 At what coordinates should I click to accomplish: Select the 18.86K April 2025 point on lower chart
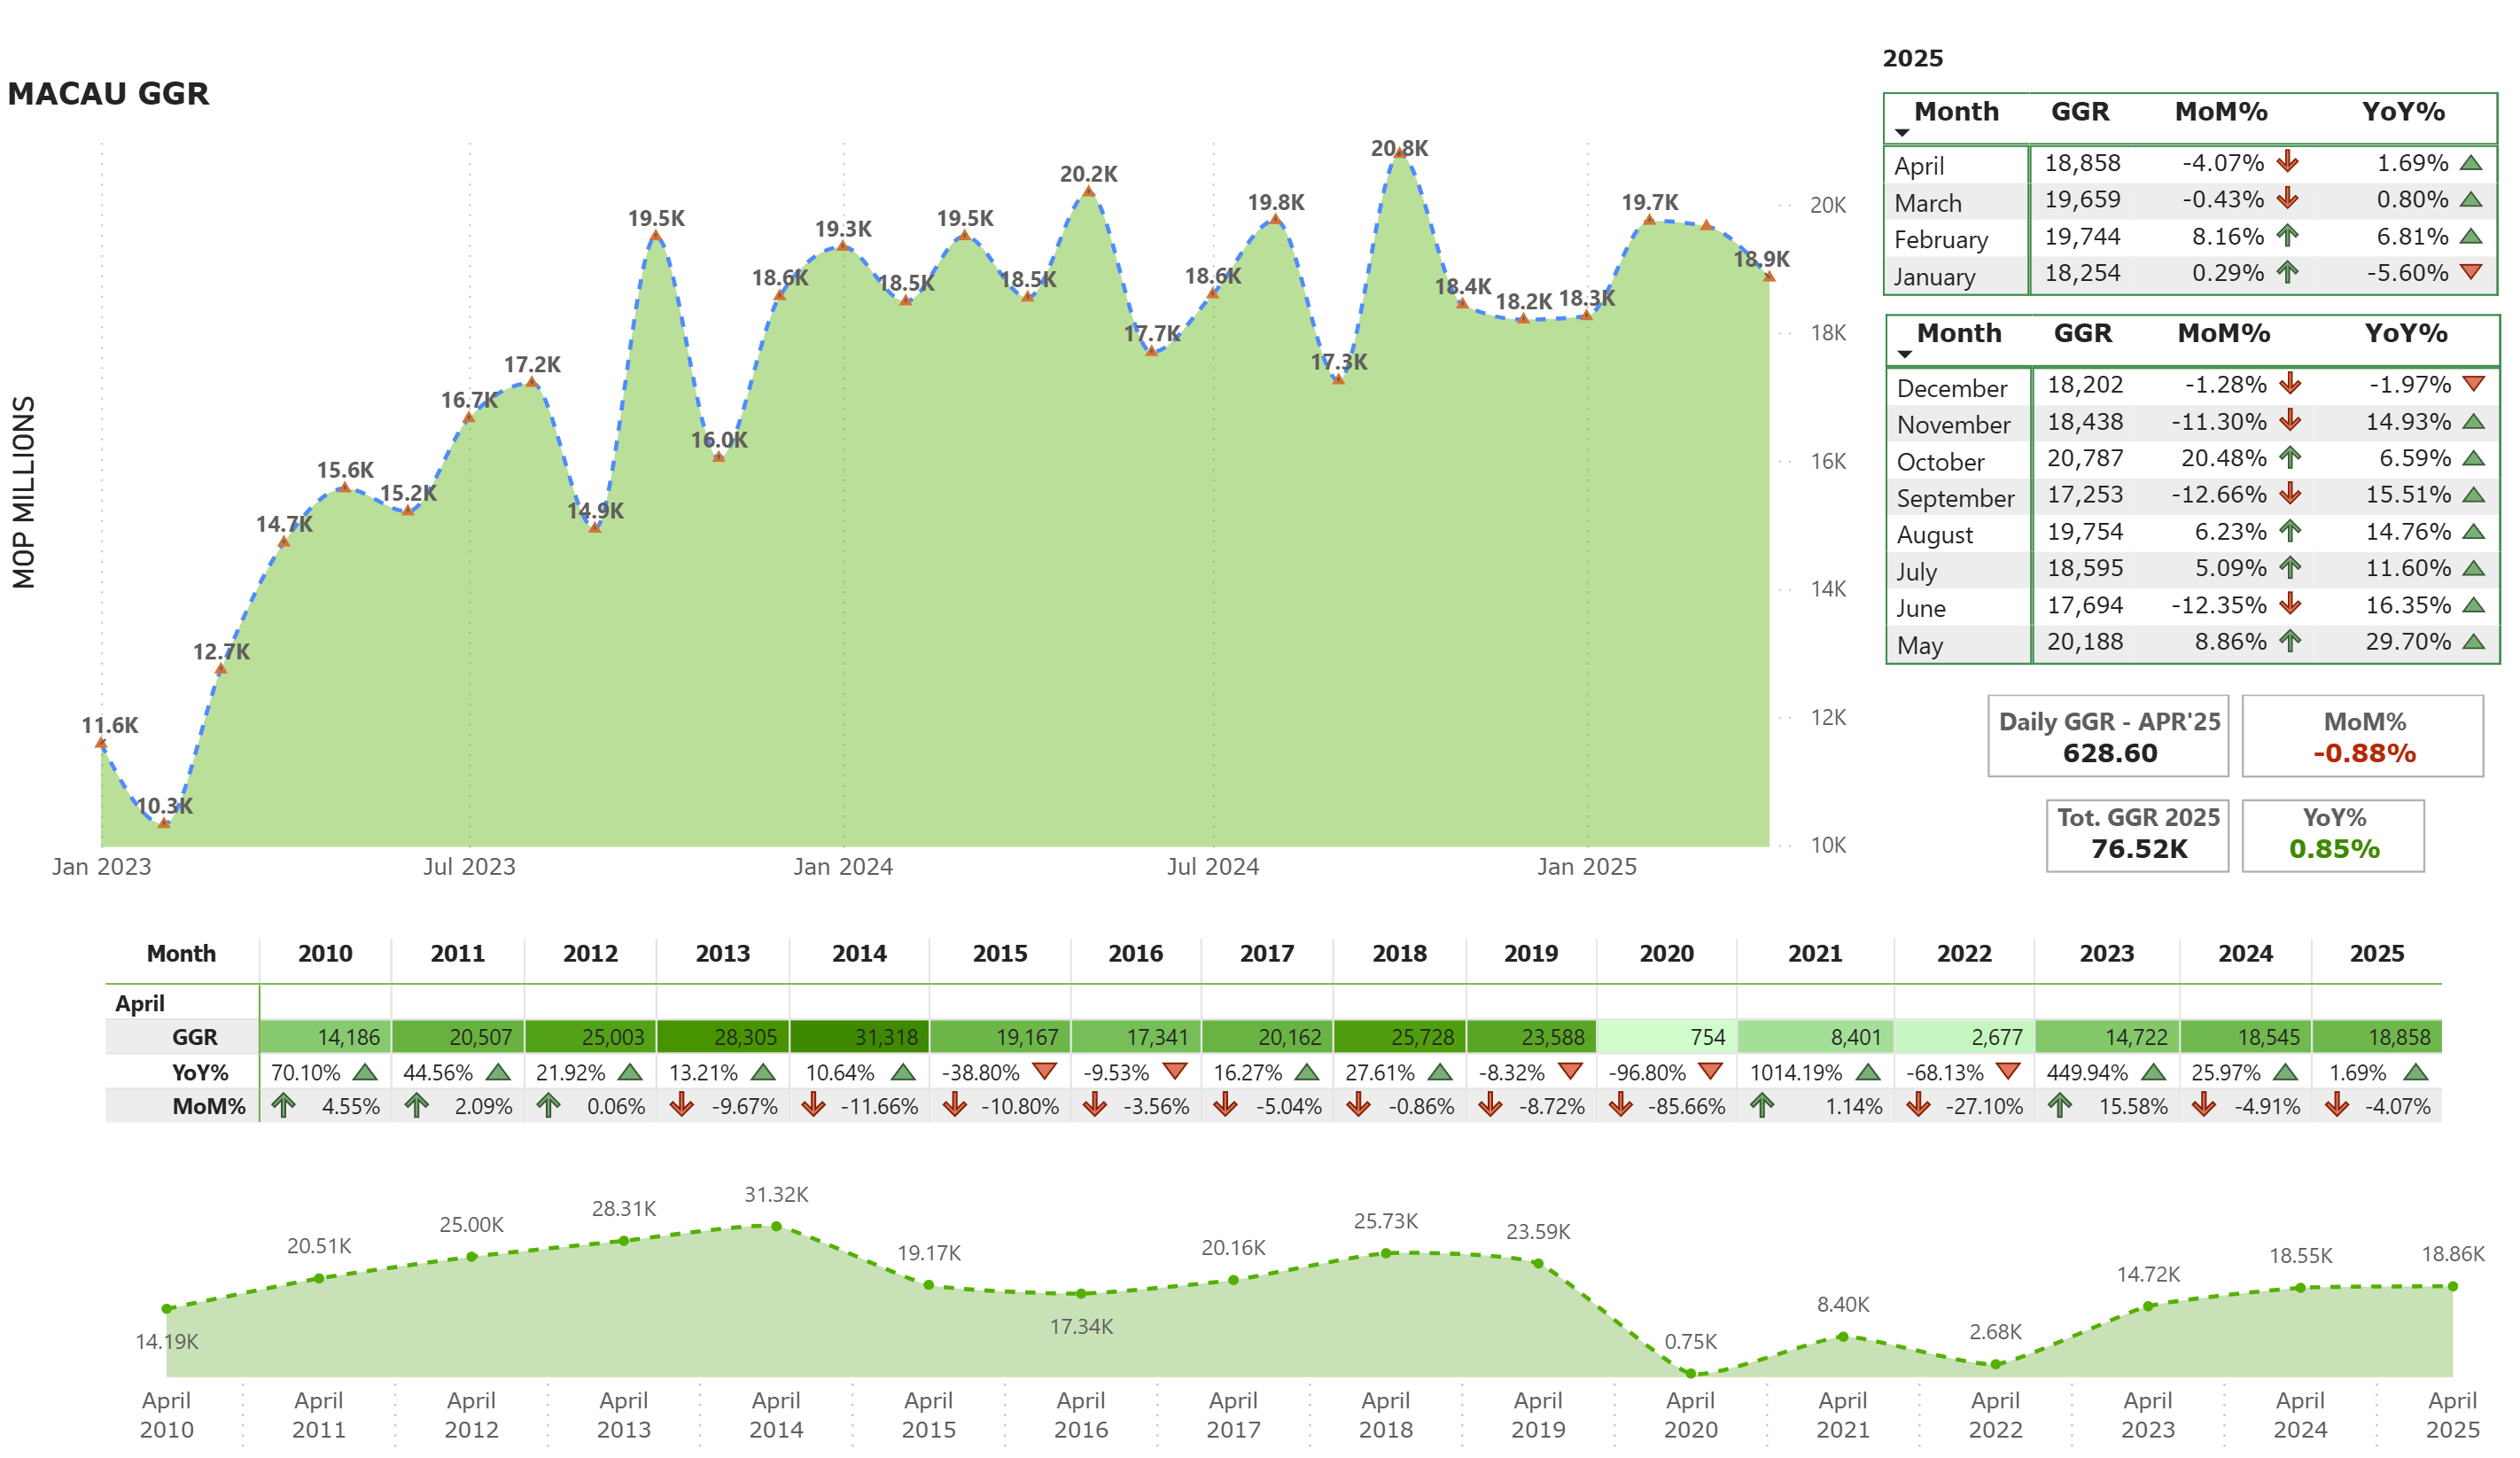pyautogui.click(x=2452, y=1287)
